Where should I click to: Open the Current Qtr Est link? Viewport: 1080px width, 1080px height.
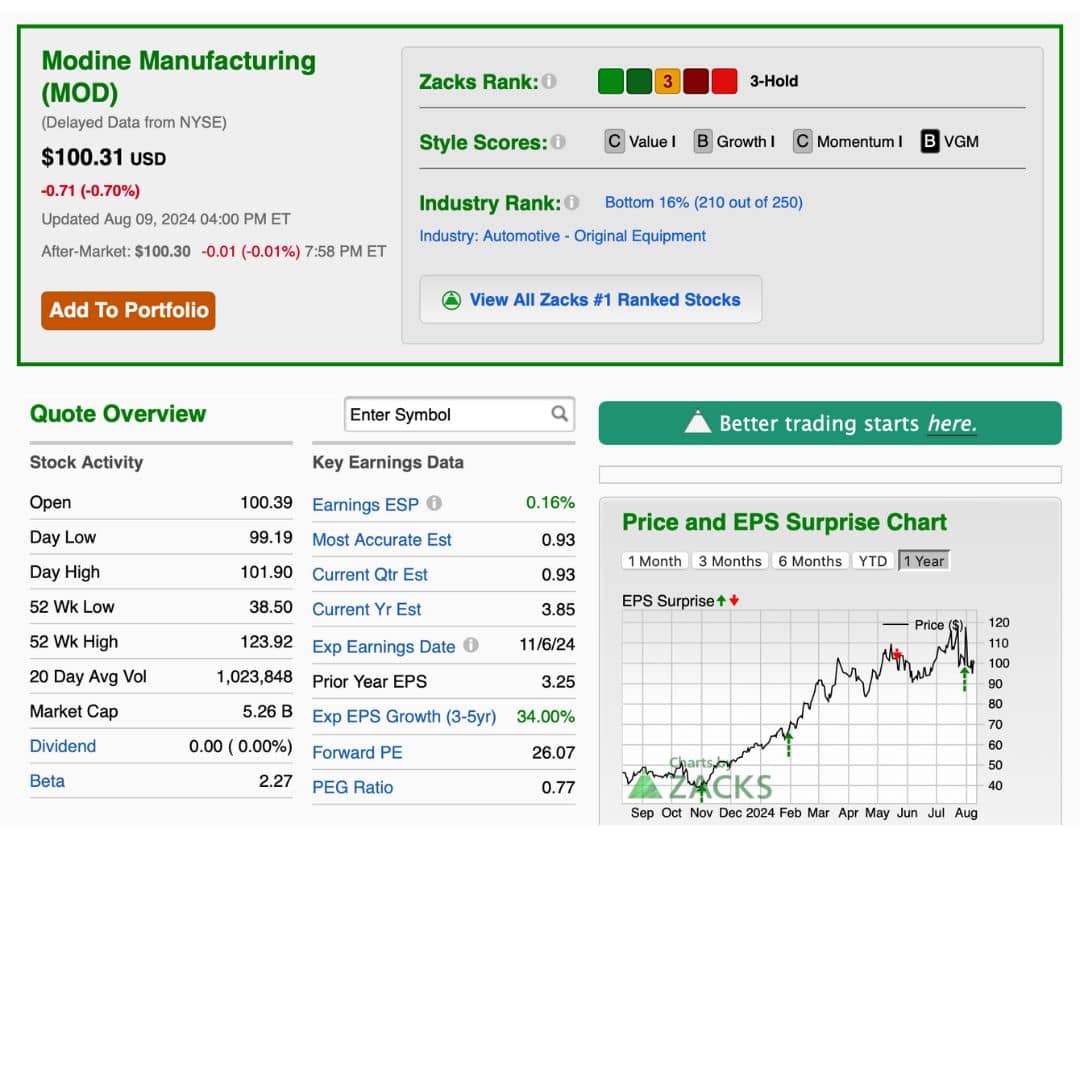370,574
